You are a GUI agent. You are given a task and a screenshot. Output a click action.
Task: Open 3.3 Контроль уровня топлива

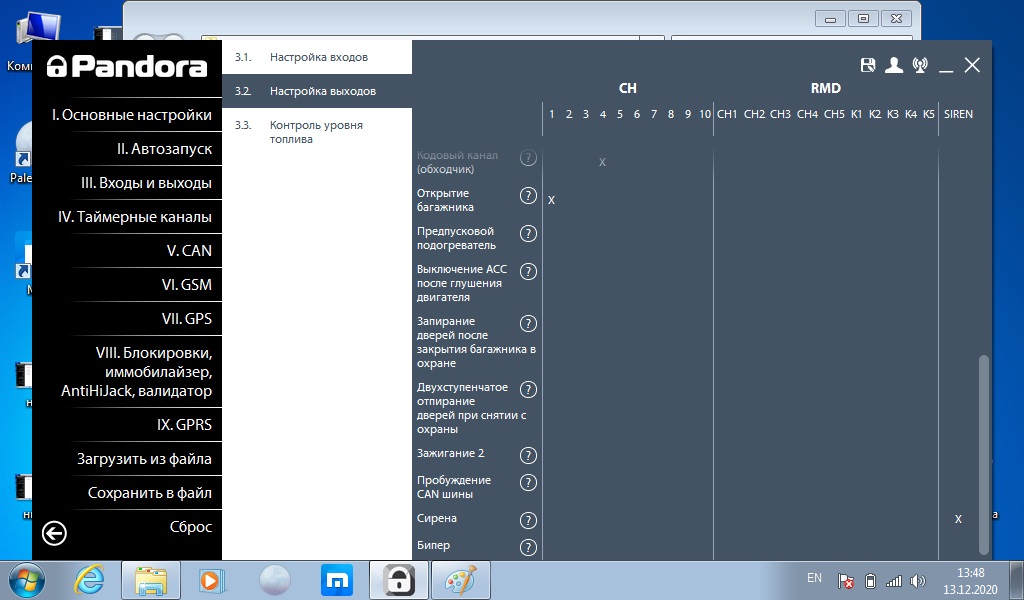[x=316, y=132]
